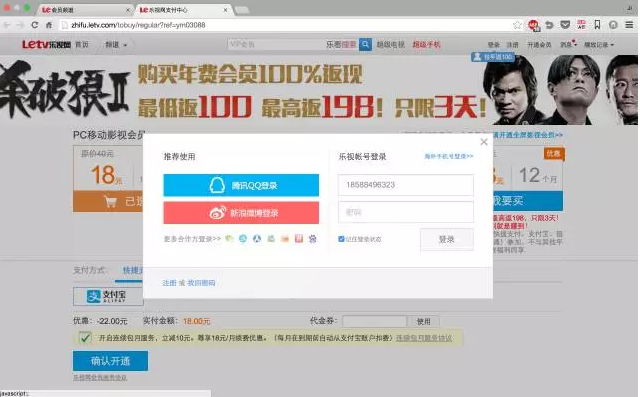Select the 12 months plan option
The height and width of the screenshot is (397, 640).
(x=538, y=175)
